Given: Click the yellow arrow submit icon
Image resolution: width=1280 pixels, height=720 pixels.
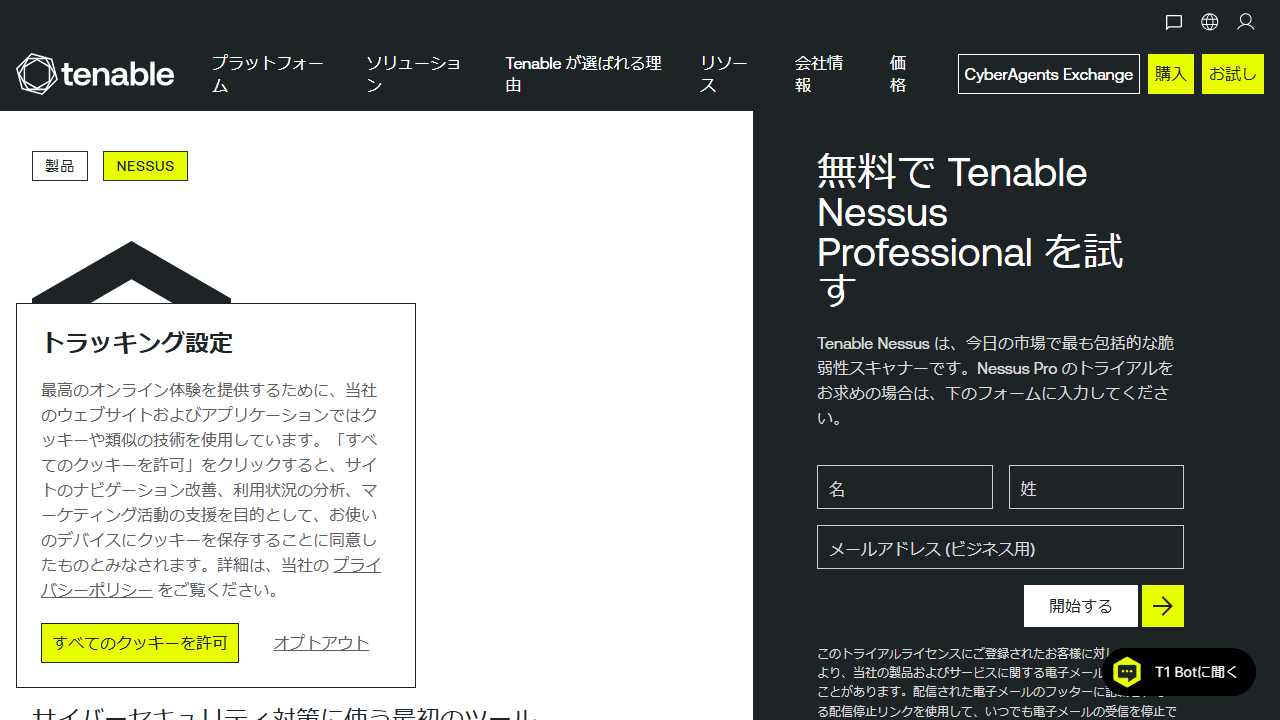Looking at the screenshot, I should pyautogui.click(x=1163, y=606).
